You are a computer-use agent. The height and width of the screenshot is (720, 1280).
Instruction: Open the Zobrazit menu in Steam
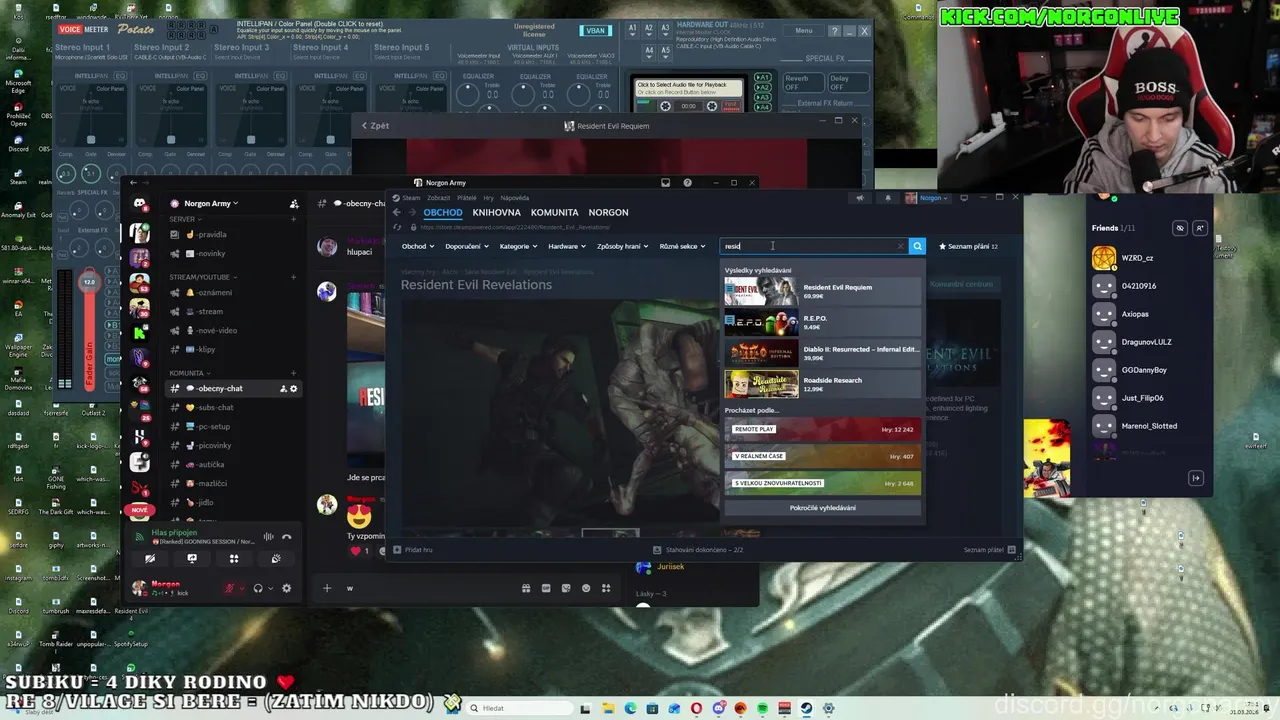coord(438,198)
